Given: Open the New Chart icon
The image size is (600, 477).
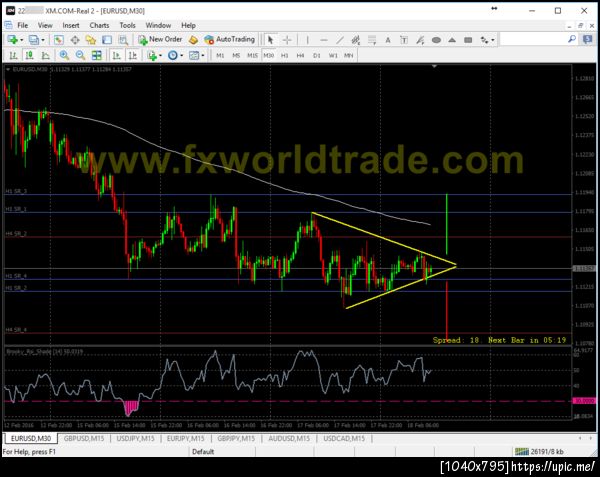Looking at the screenshot, I should (x=12, y=40).
